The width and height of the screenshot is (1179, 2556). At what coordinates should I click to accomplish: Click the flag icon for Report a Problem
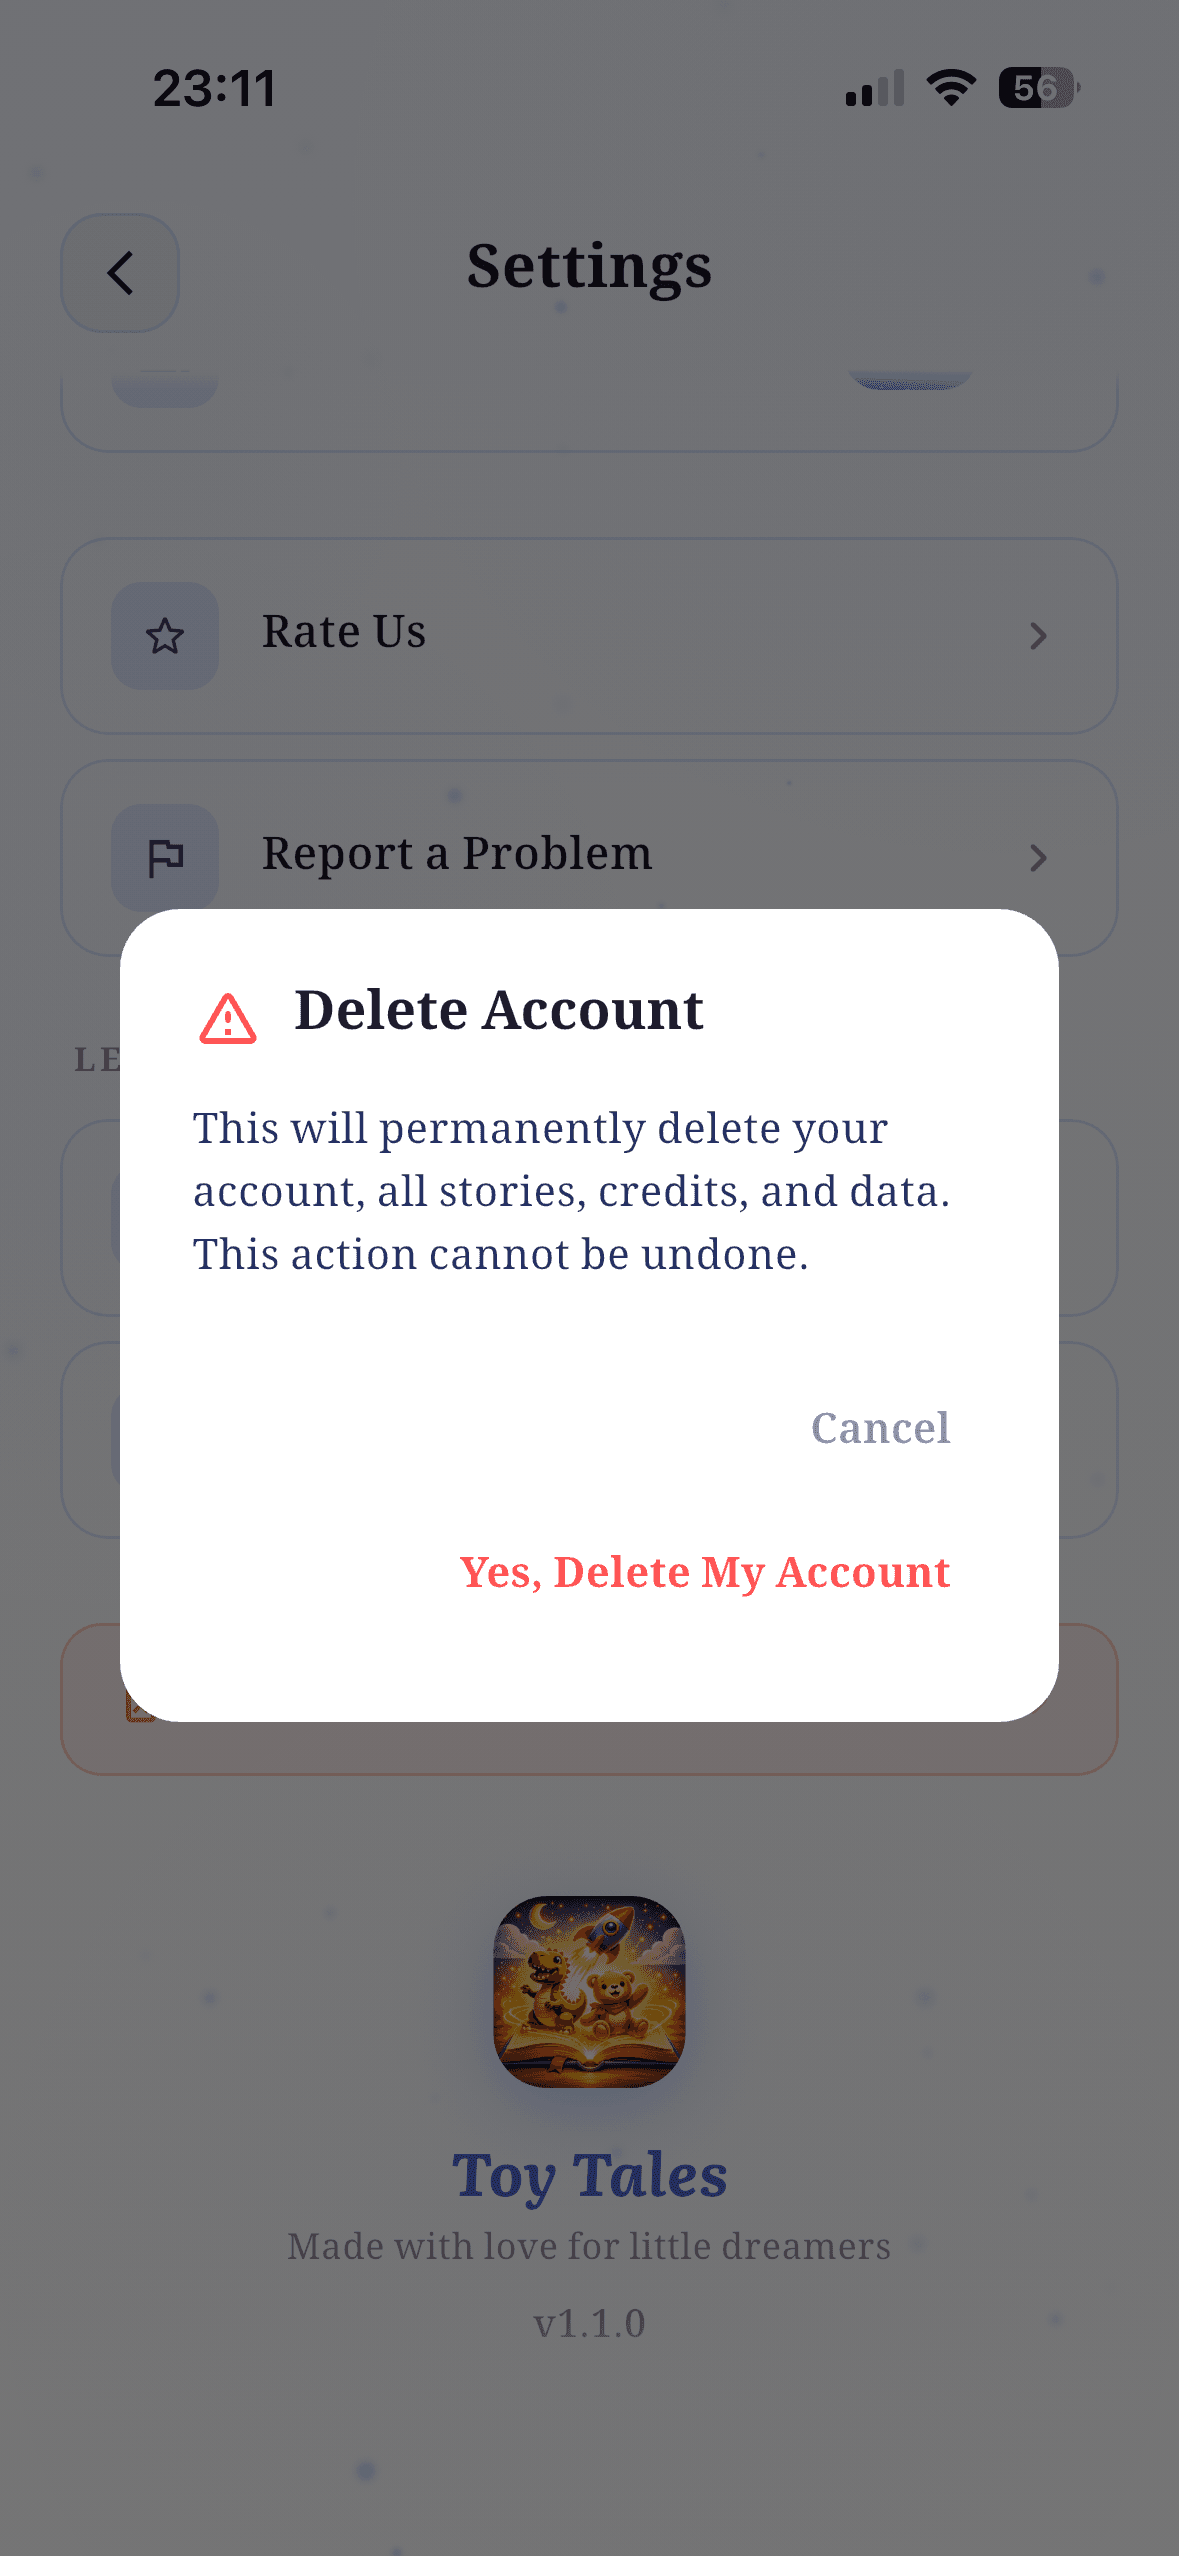coord(165,857)
